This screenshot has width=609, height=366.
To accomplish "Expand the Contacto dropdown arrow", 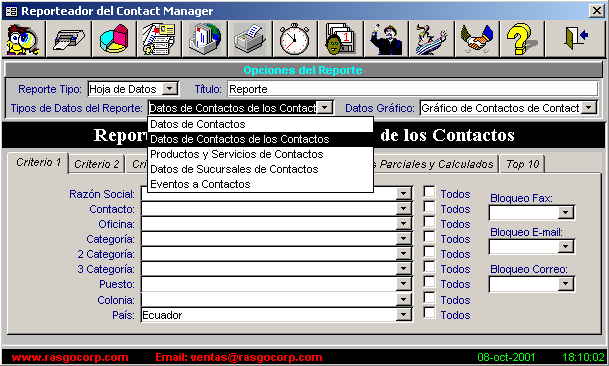I will click(x=404, y=209).
